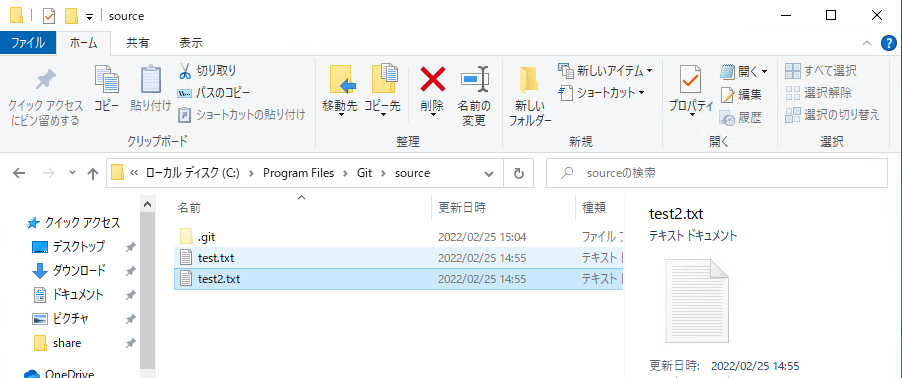Open recent locations dropdown arrow
Image resolution: width=902 pixels, height=378 pixels.
click(x=72, y=173)
